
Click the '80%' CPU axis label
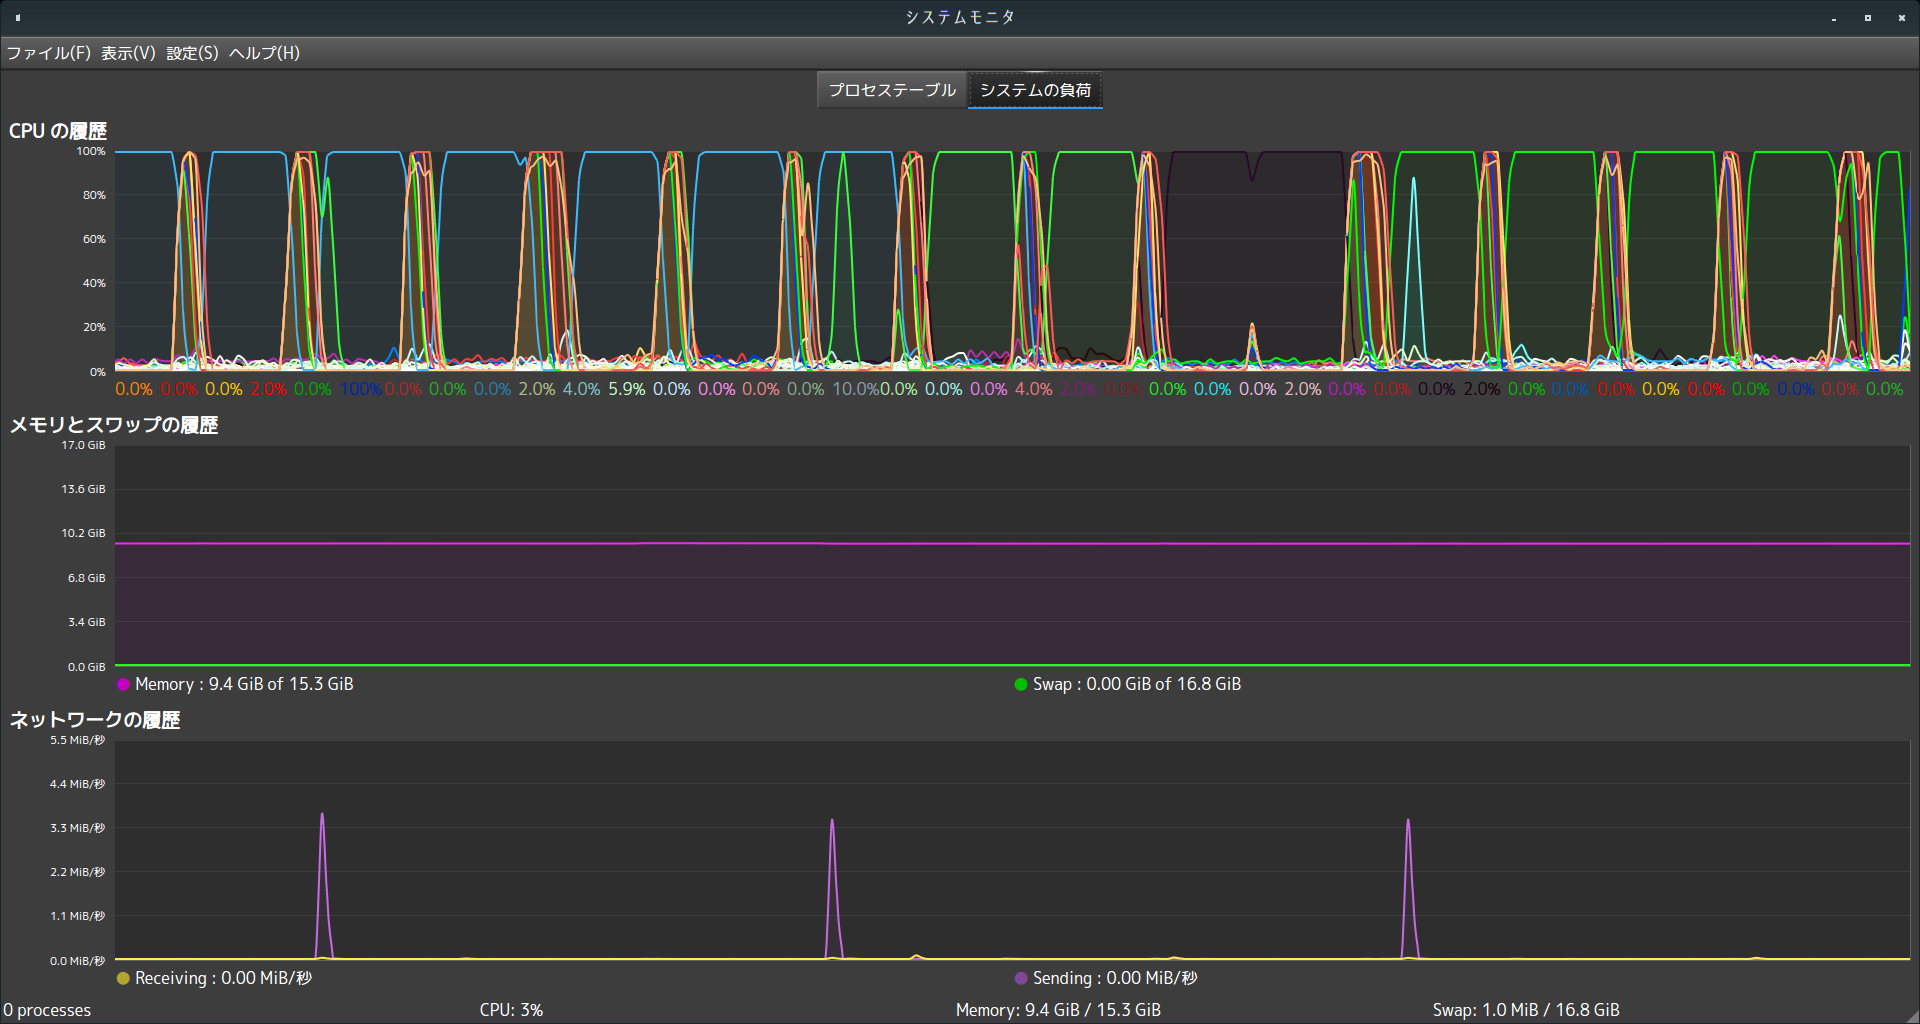coord(94,195)
